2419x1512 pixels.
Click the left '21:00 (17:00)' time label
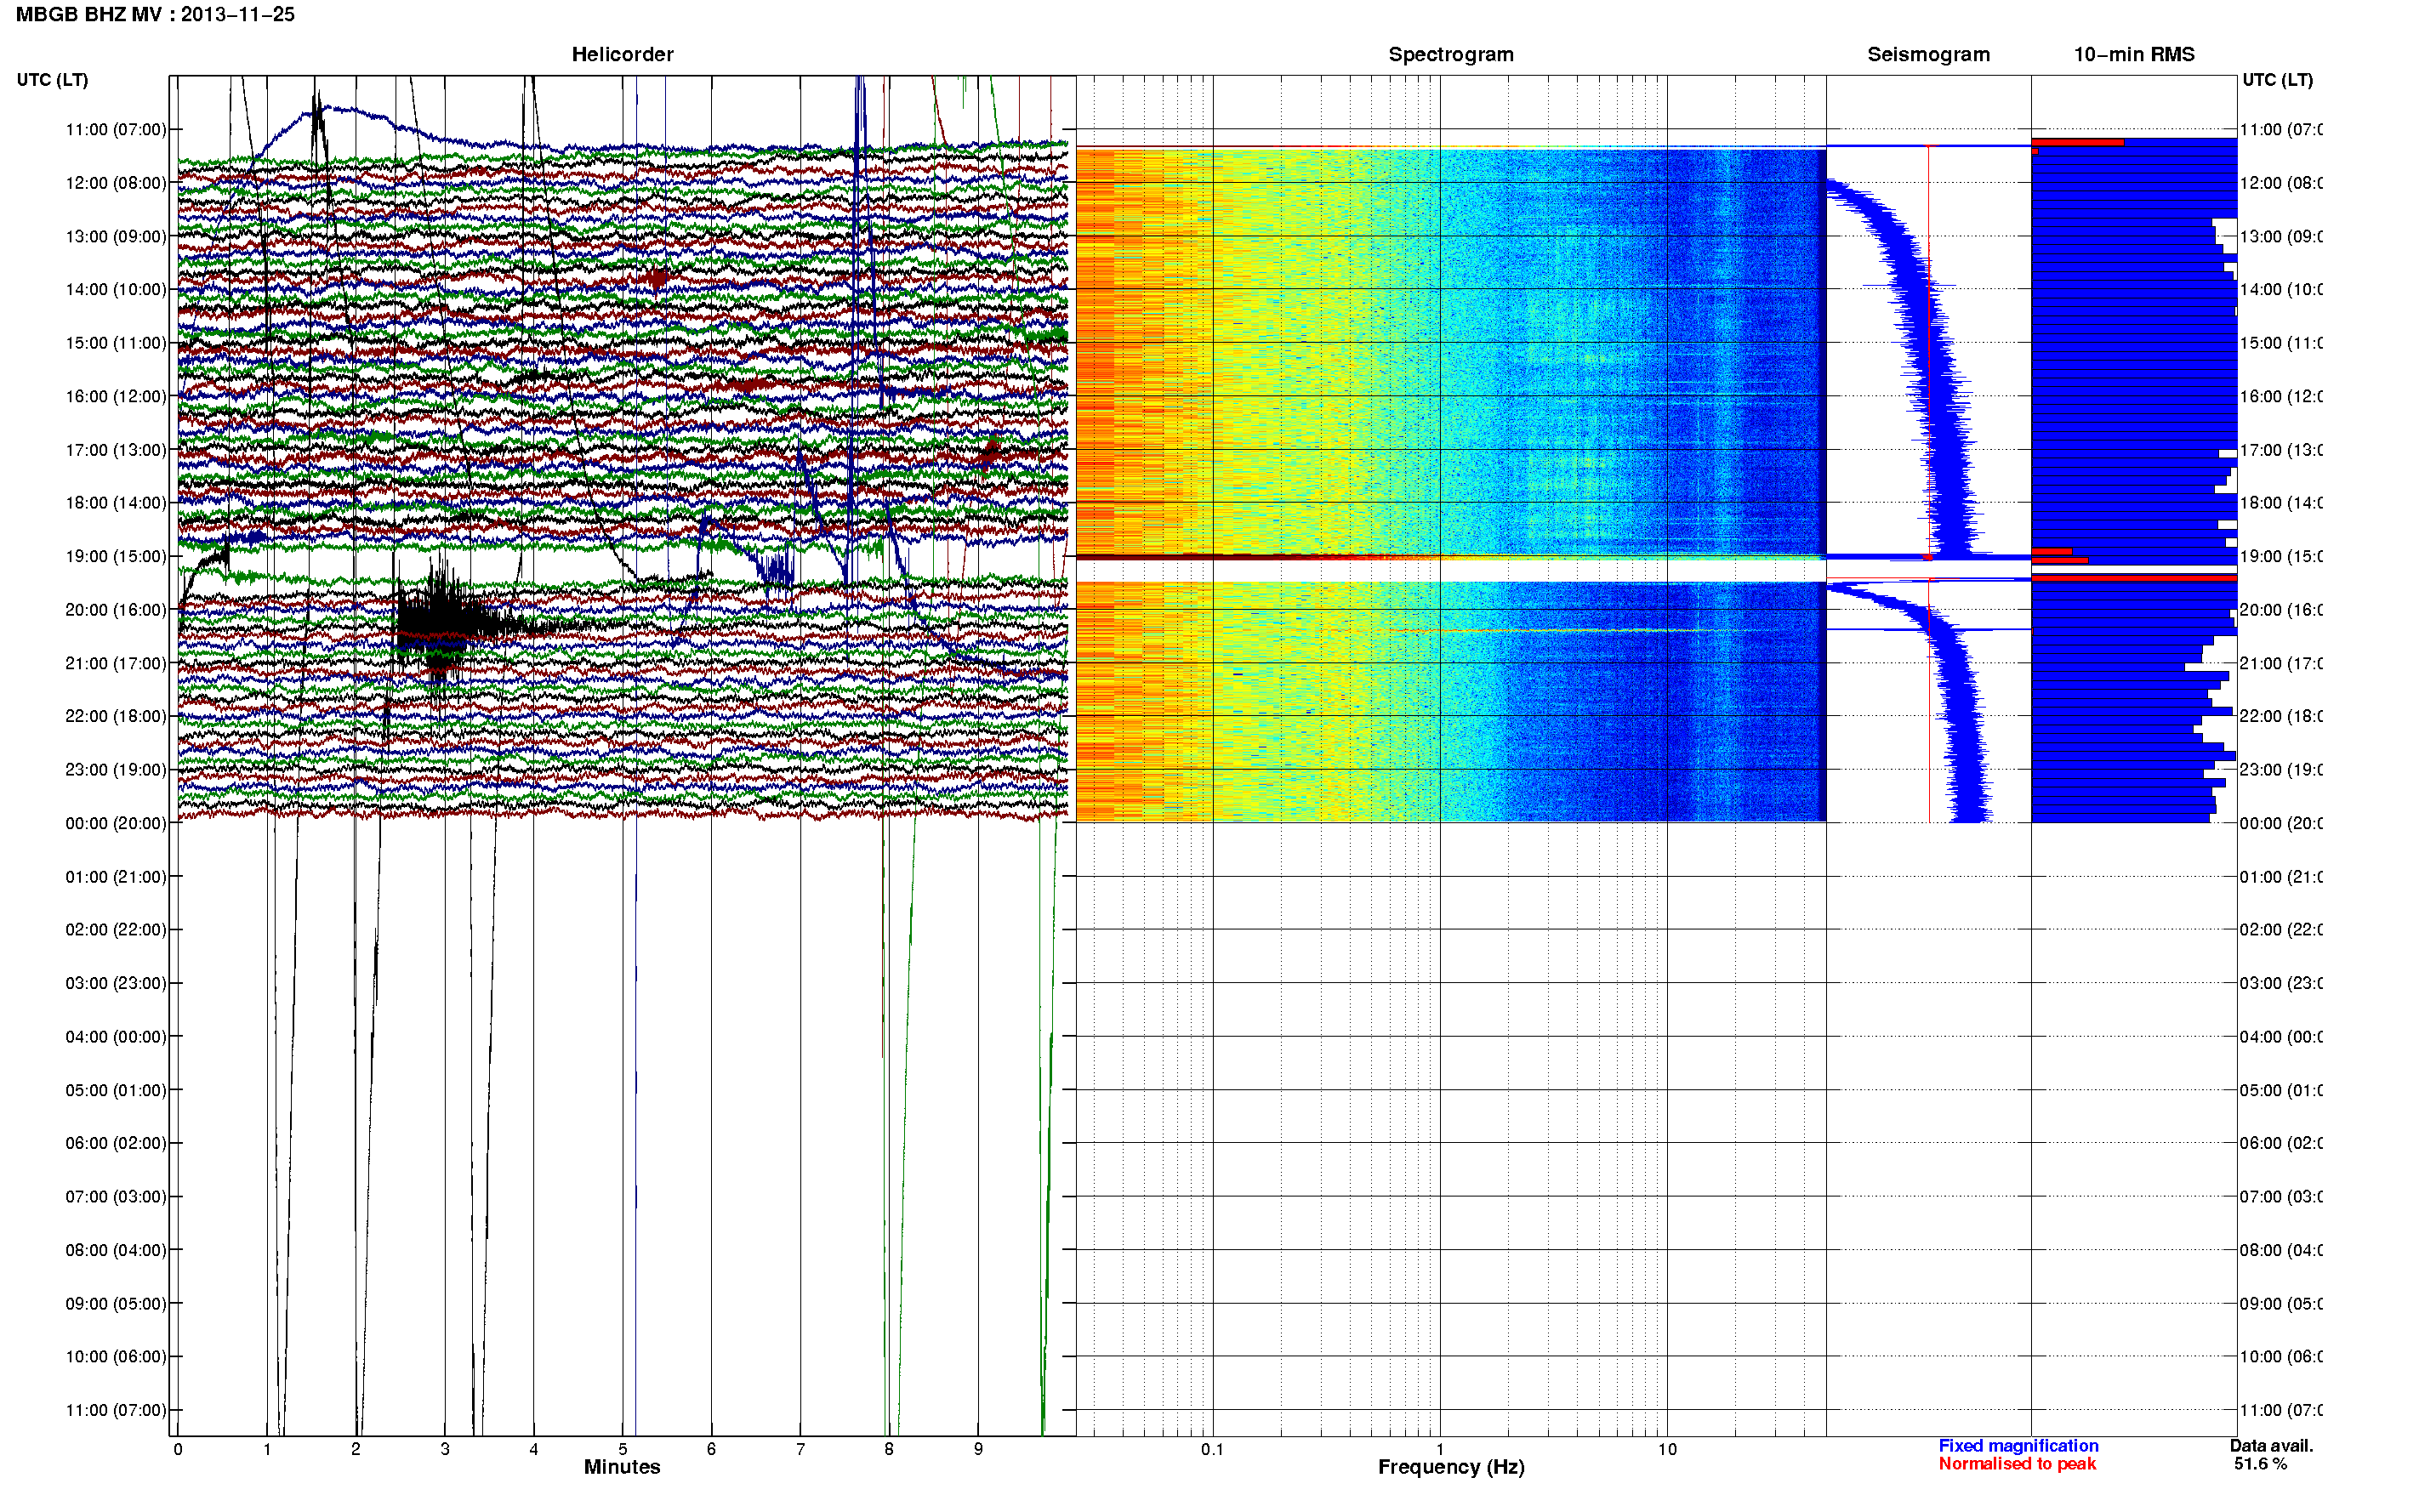pyautogui.click(x=115, y=663)
